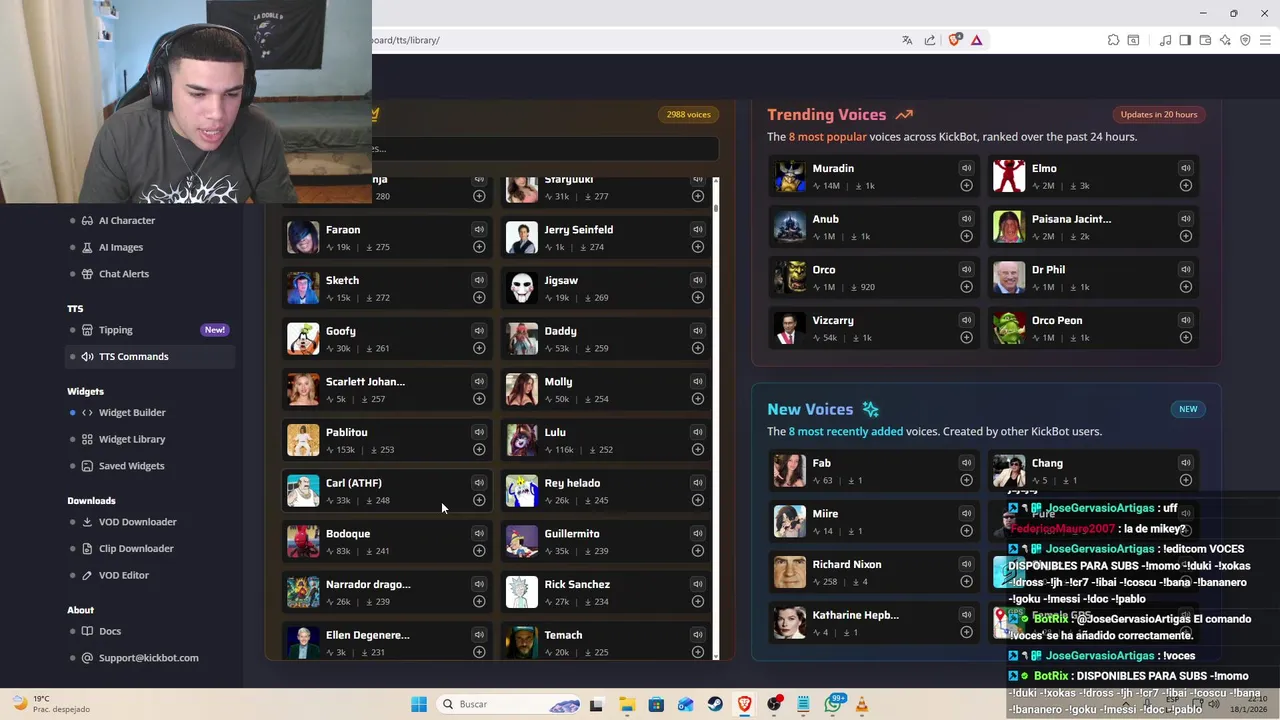Viewport: 1280px width, 720px height.
Task: Click the translate page icon in address bar
Action: tap(907, 40)
